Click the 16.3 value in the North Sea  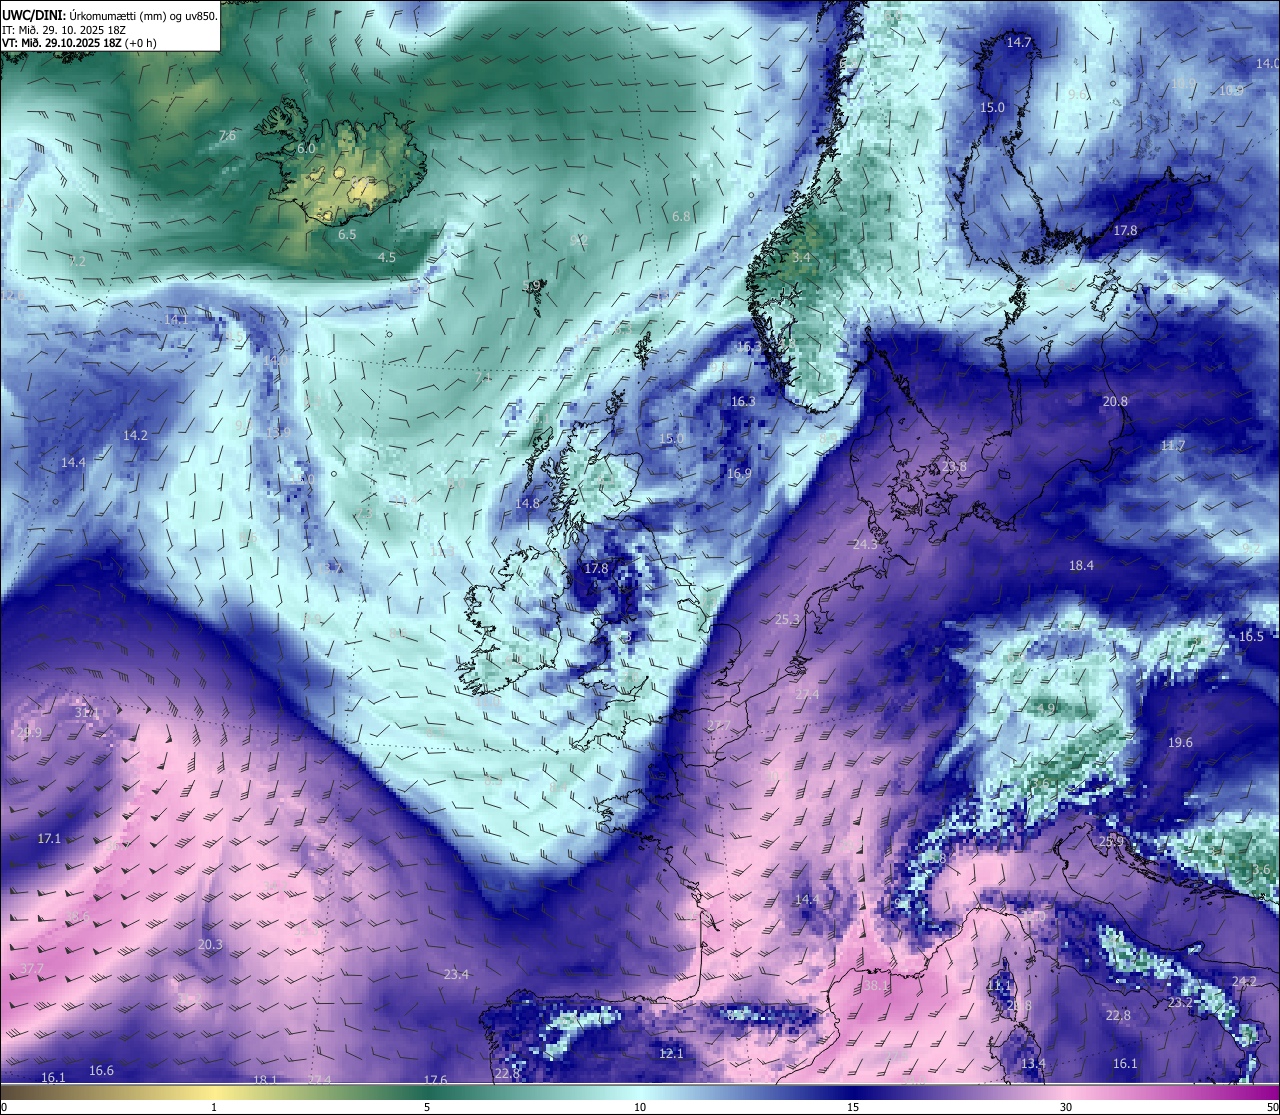pos(743,401)
